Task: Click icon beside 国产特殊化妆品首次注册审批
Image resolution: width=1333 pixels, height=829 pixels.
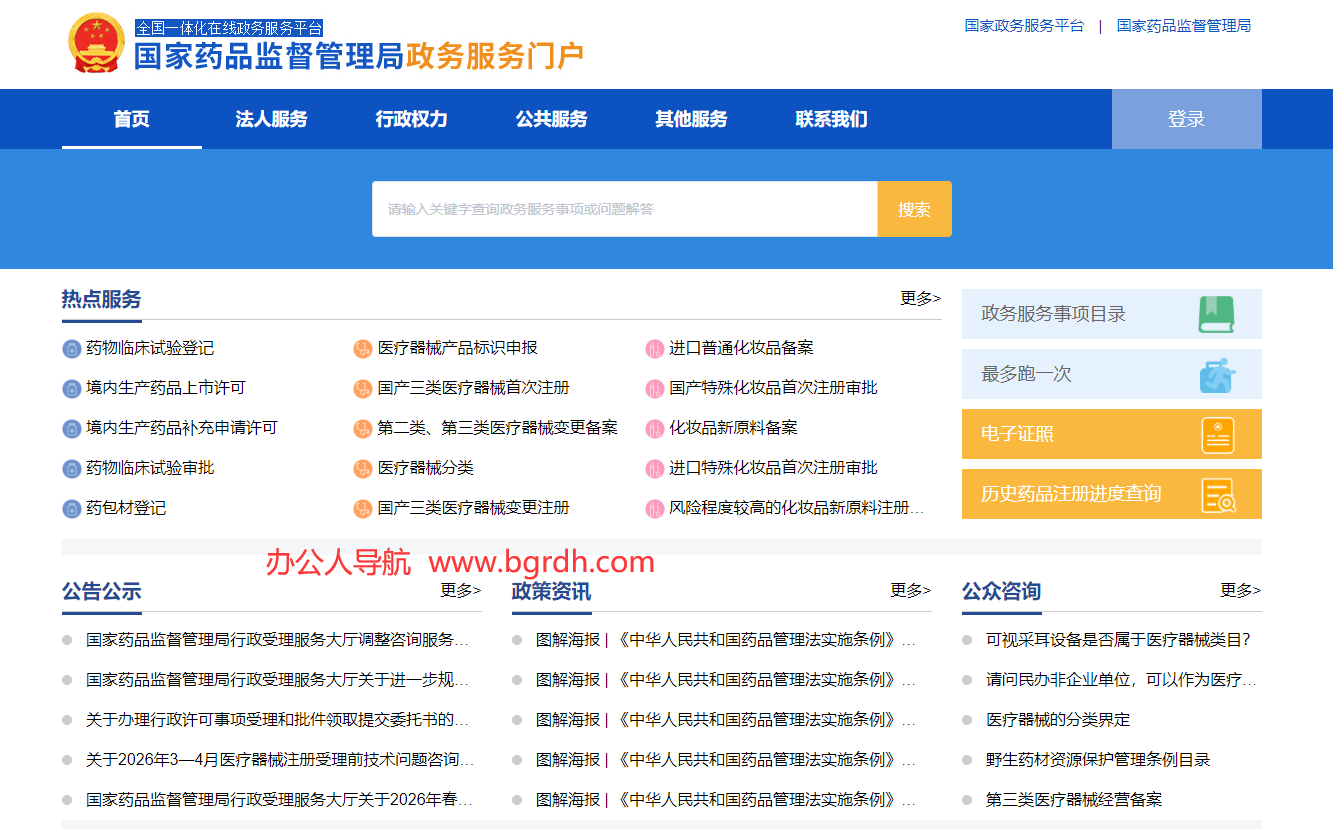Action: pos(655,389)
